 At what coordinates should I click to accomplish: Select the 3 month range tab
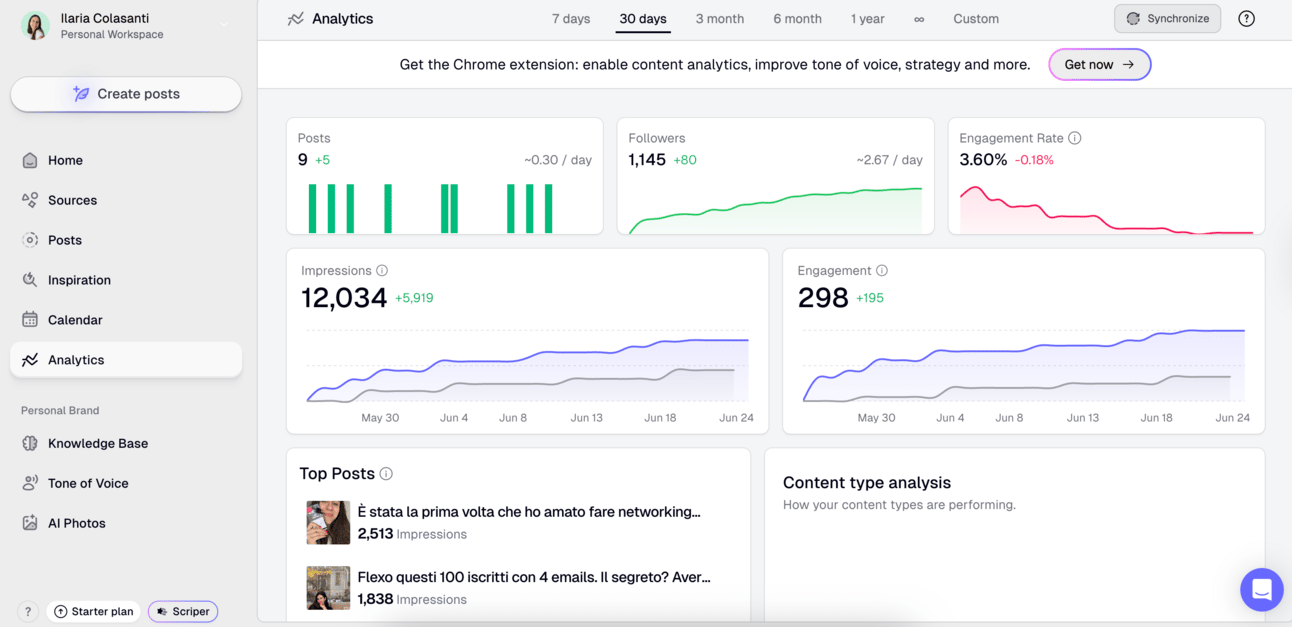tap(720, 19)
